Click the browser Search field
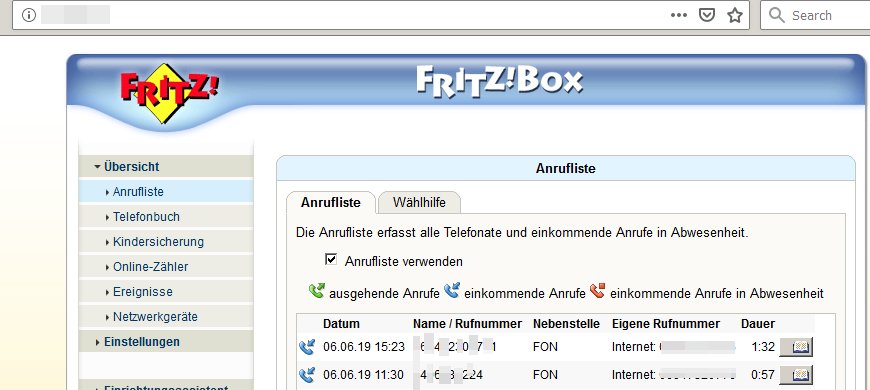 pos(816,15)
